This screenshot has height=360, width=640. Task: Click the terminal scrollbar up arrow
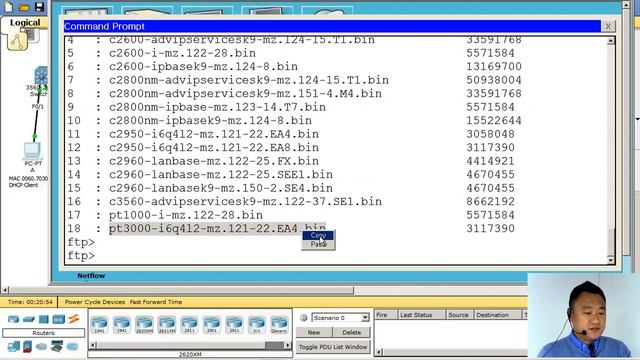pyautogui.click(x=611, y=40)
